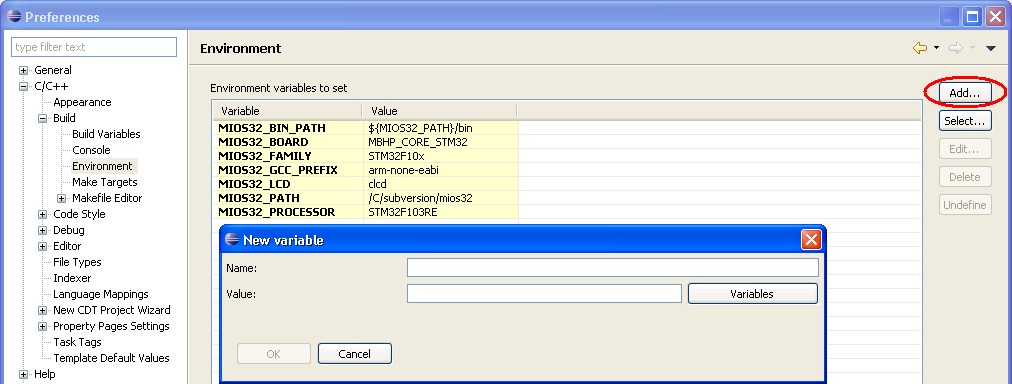Select Language Mappings in the tree
The image size is (1012, 384).
click(101, 294)
